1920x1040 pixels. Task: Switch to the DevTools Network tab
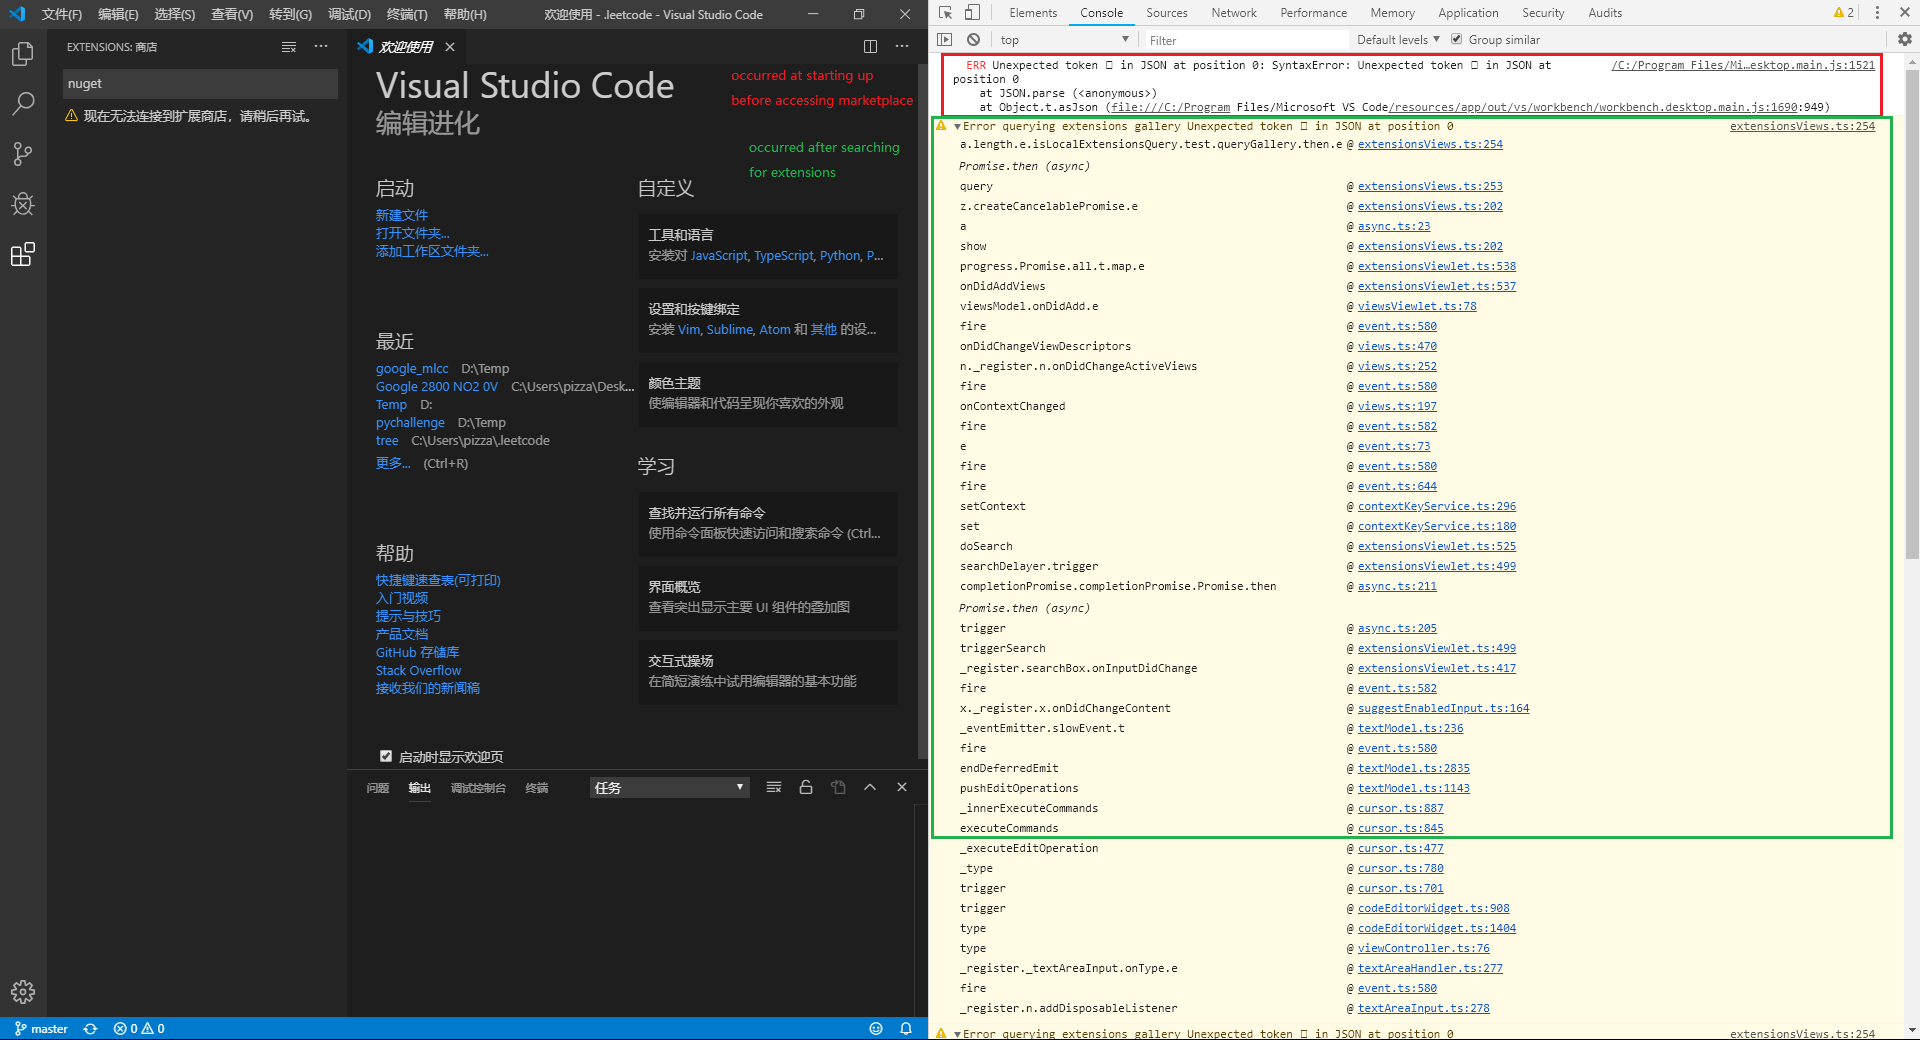click(x=1234, y=13)
